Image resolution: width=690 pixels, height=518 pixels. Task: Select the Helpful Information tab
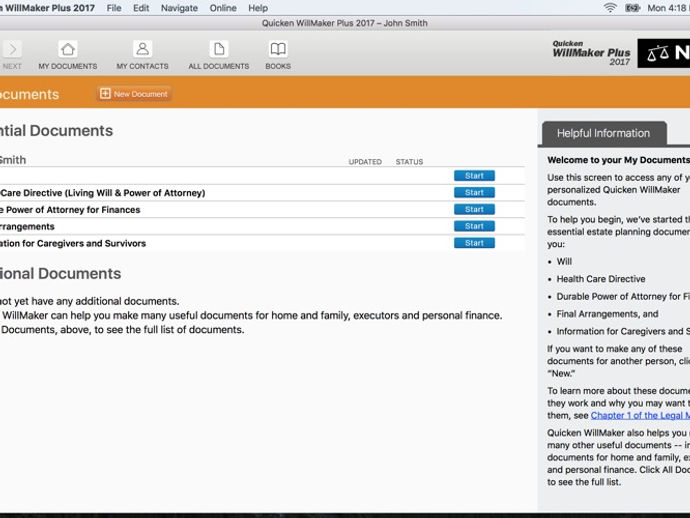click(604, 133)
